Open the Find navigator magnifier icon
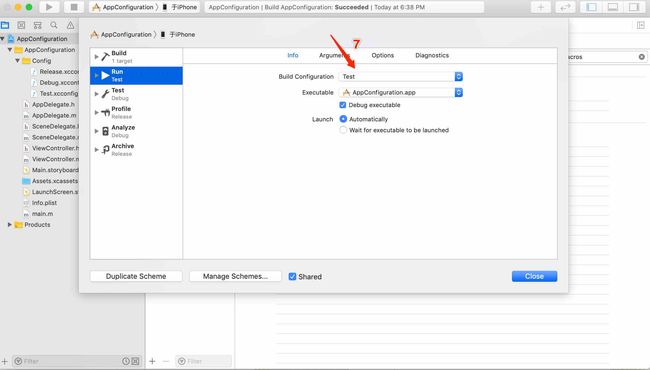 pos(54,25)
